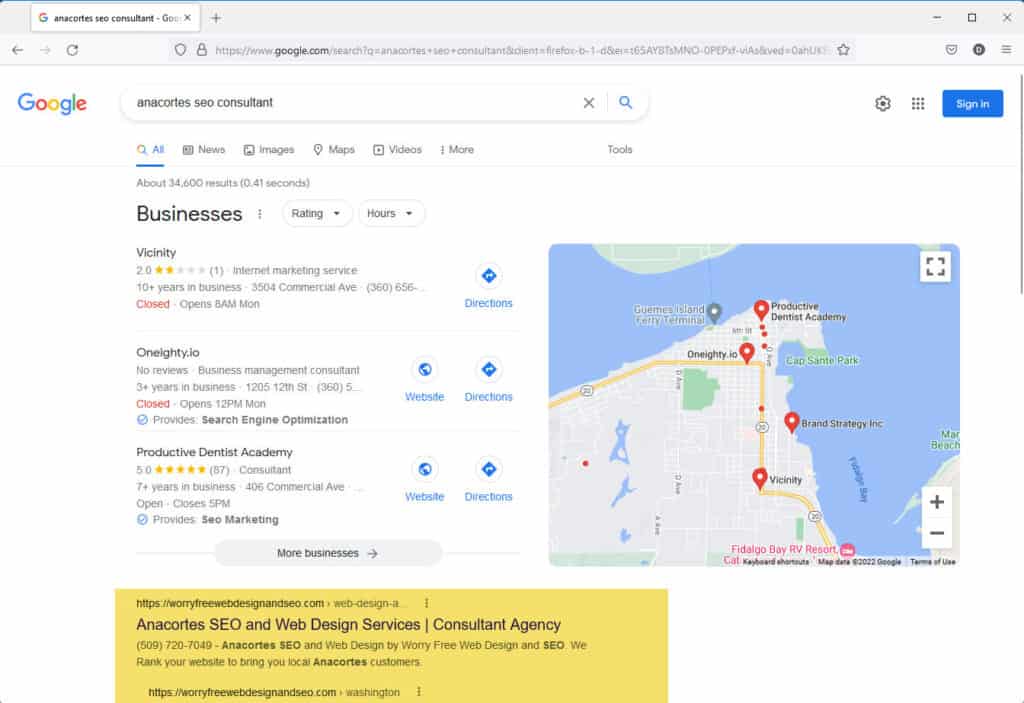Open Anacortes SEO and Web Design Services result
1024x703 pixels.
348,625
